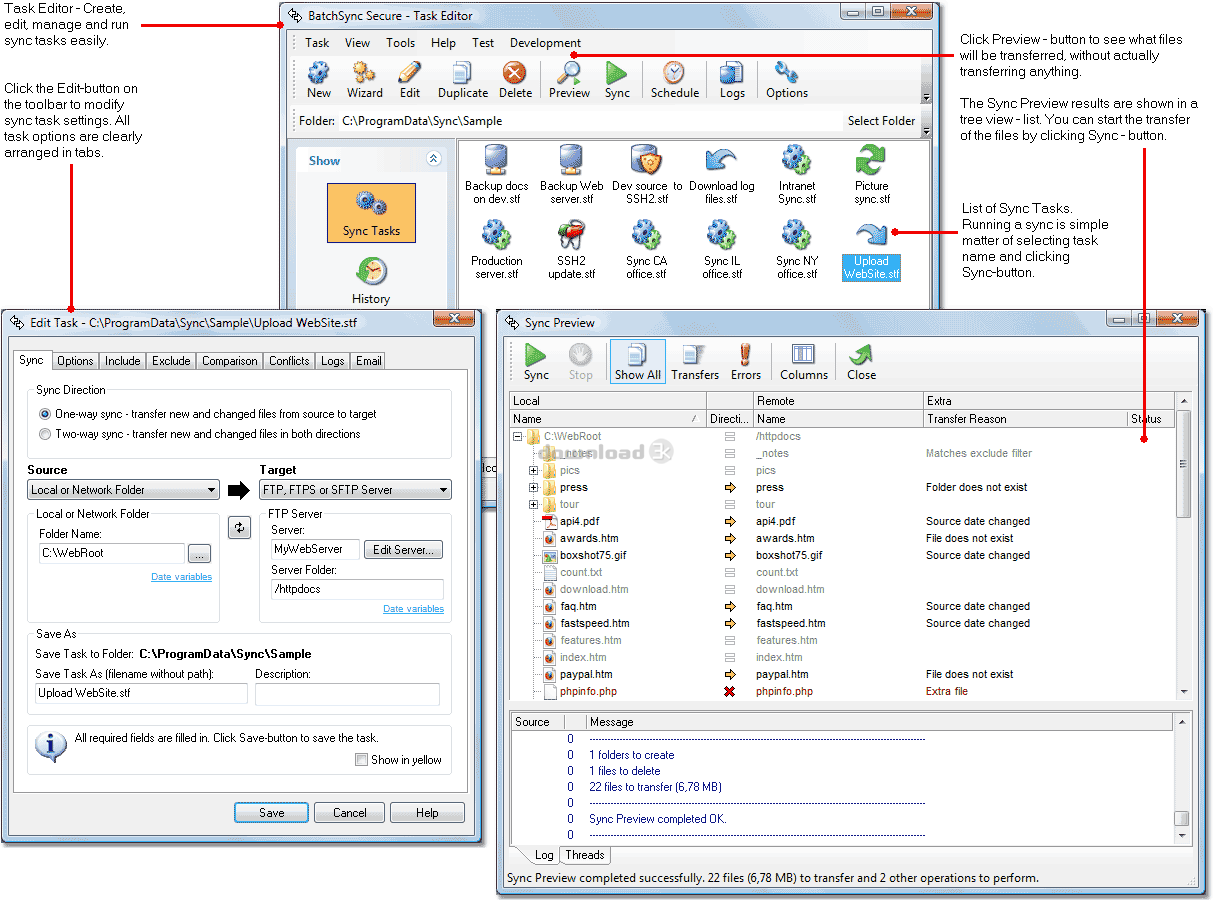Expand the pics folder node
Viewport: 1213px width, 902px height.
click(534, 470)
